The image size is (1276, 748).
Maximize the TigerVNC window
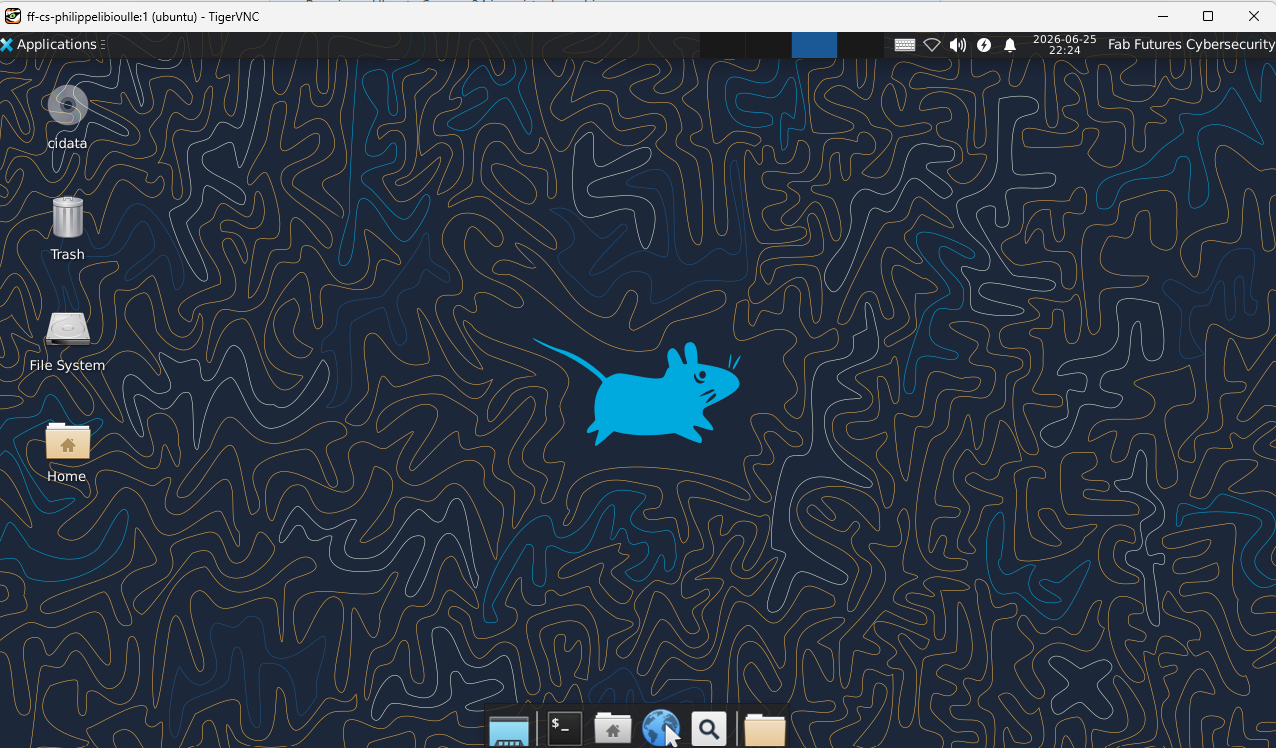click(x=1208, y=16)
